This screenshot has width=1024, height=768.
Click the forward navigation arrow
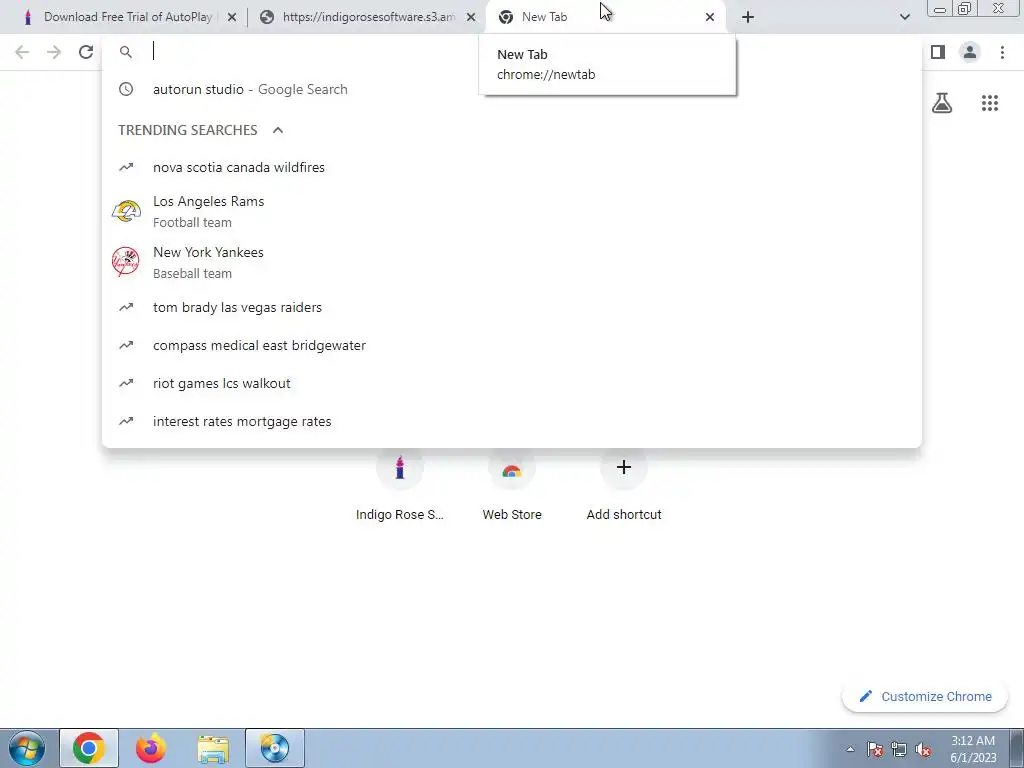(x=54, y=52)
